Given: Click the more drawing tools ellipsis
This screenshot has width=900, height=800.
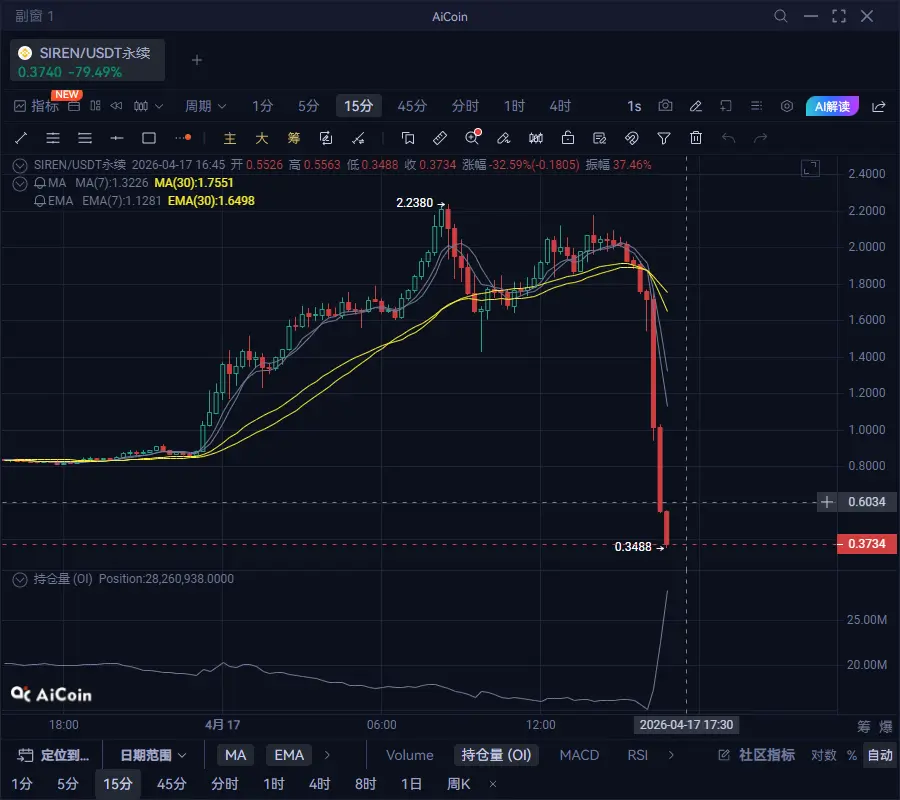Looking at the screenshot, I should 183,138.
